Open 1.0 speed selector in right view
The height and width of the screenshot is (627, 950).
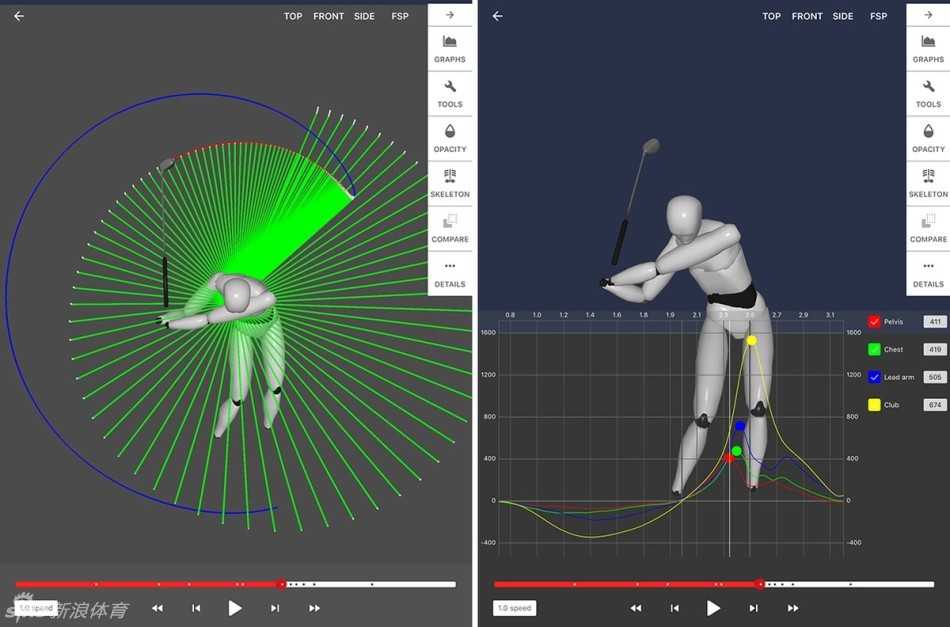tap(515, 608)
